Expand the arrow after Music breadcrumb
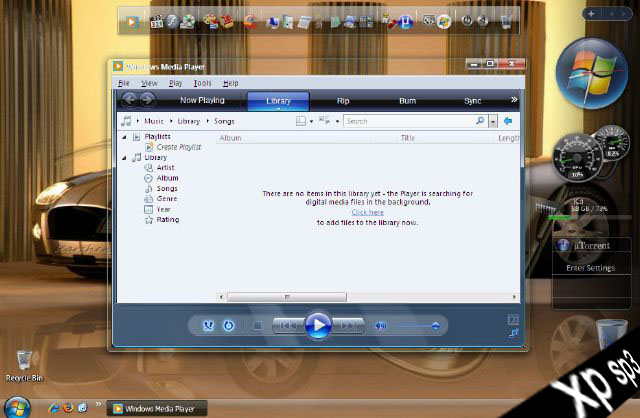The height and width of the screenshot is (418, 640). pos(171,121)
